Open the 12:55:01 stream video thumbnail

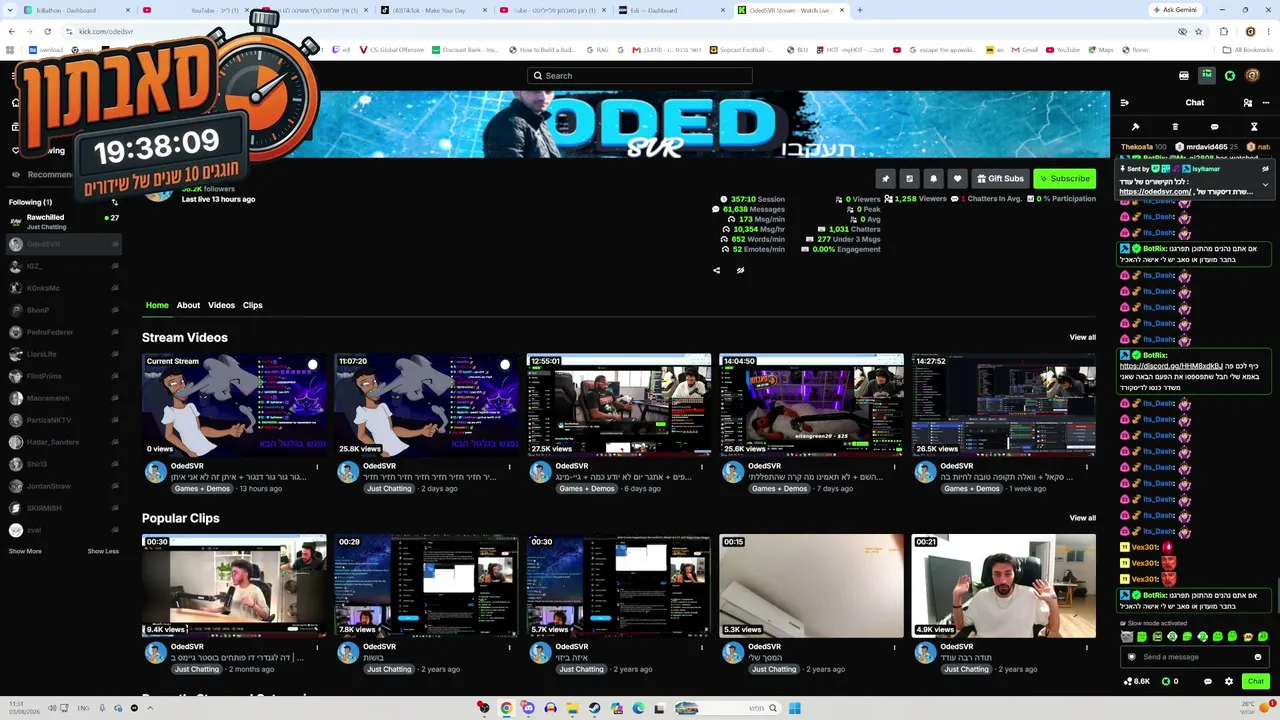[619, 405]
